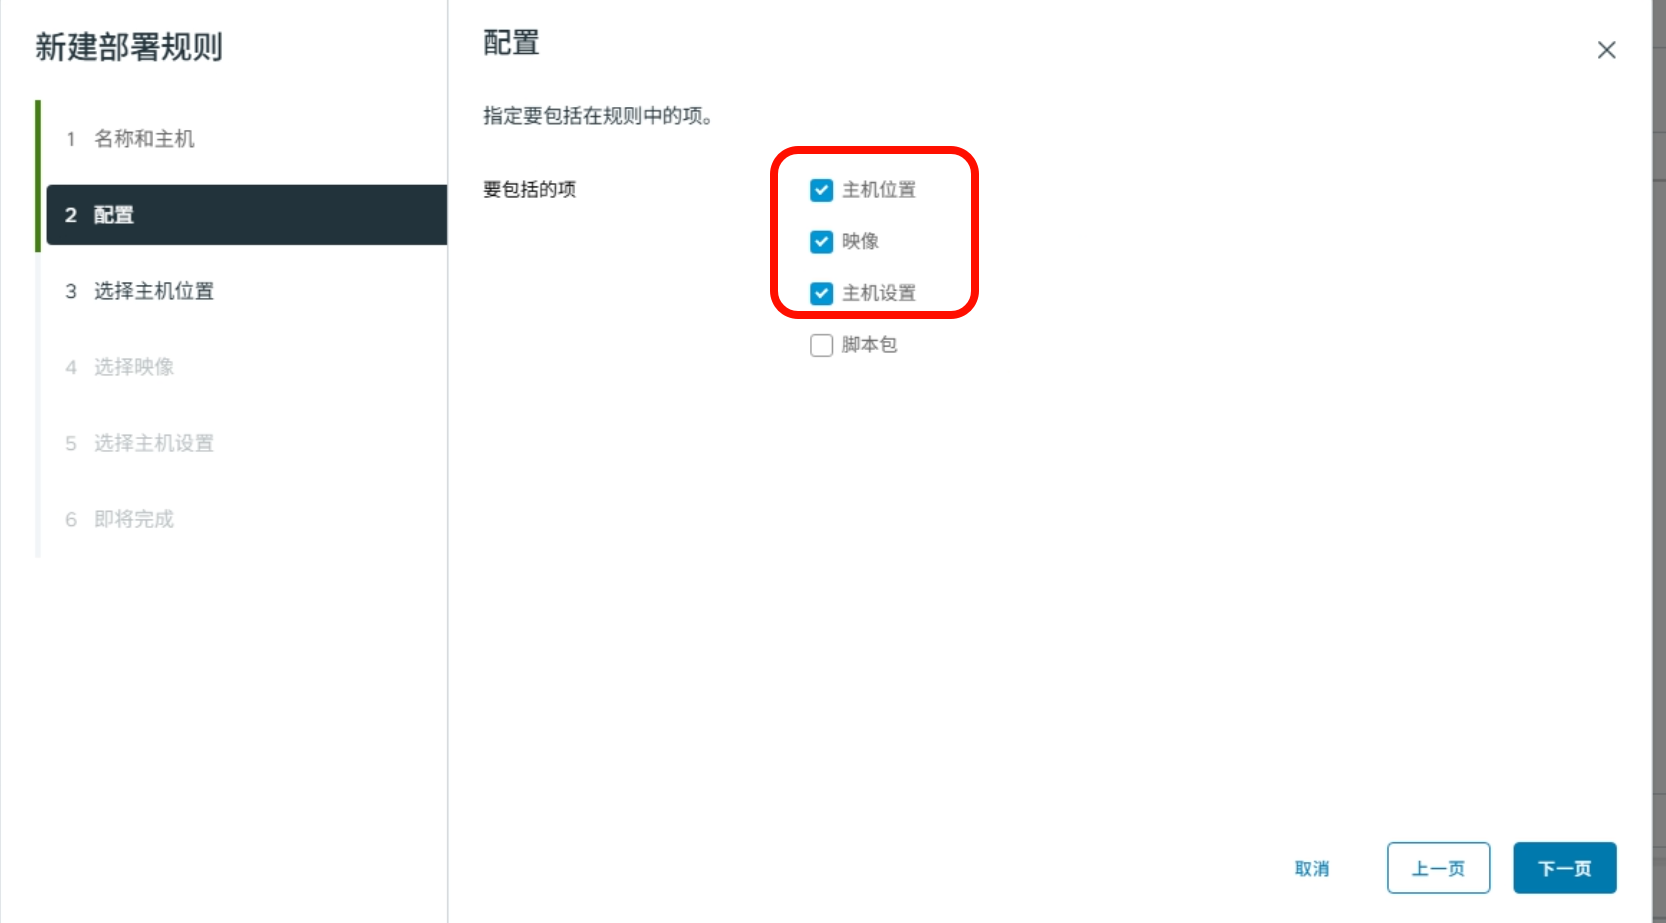Click the 主机位置 label text
The width and height of the screenshot is (1666, 923).
click(879, 190)
